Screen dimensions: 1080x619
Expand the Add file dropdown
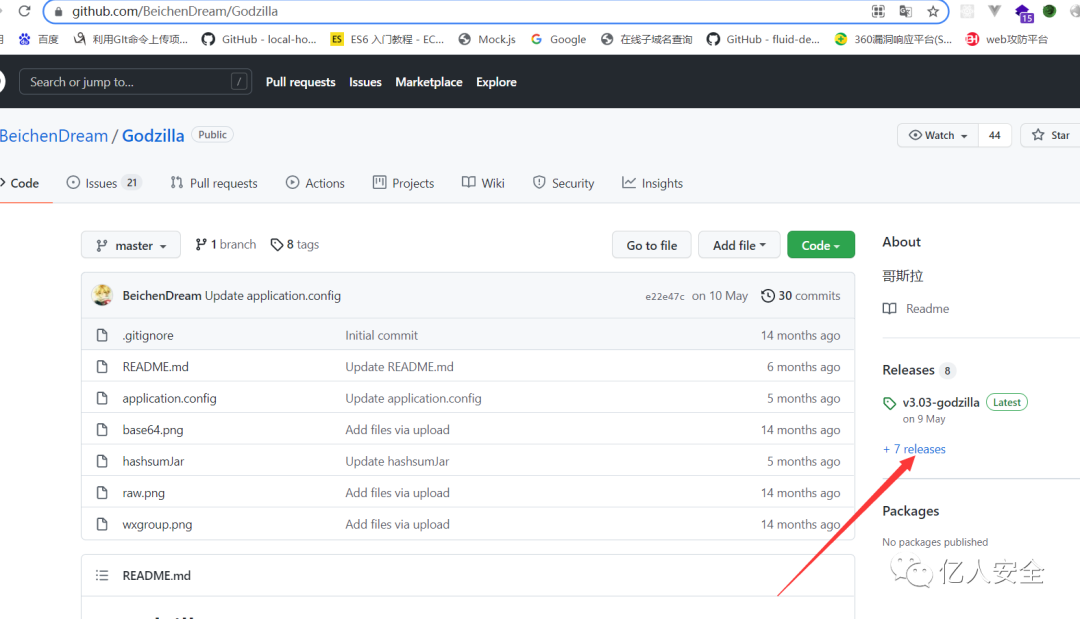(739, 245)
